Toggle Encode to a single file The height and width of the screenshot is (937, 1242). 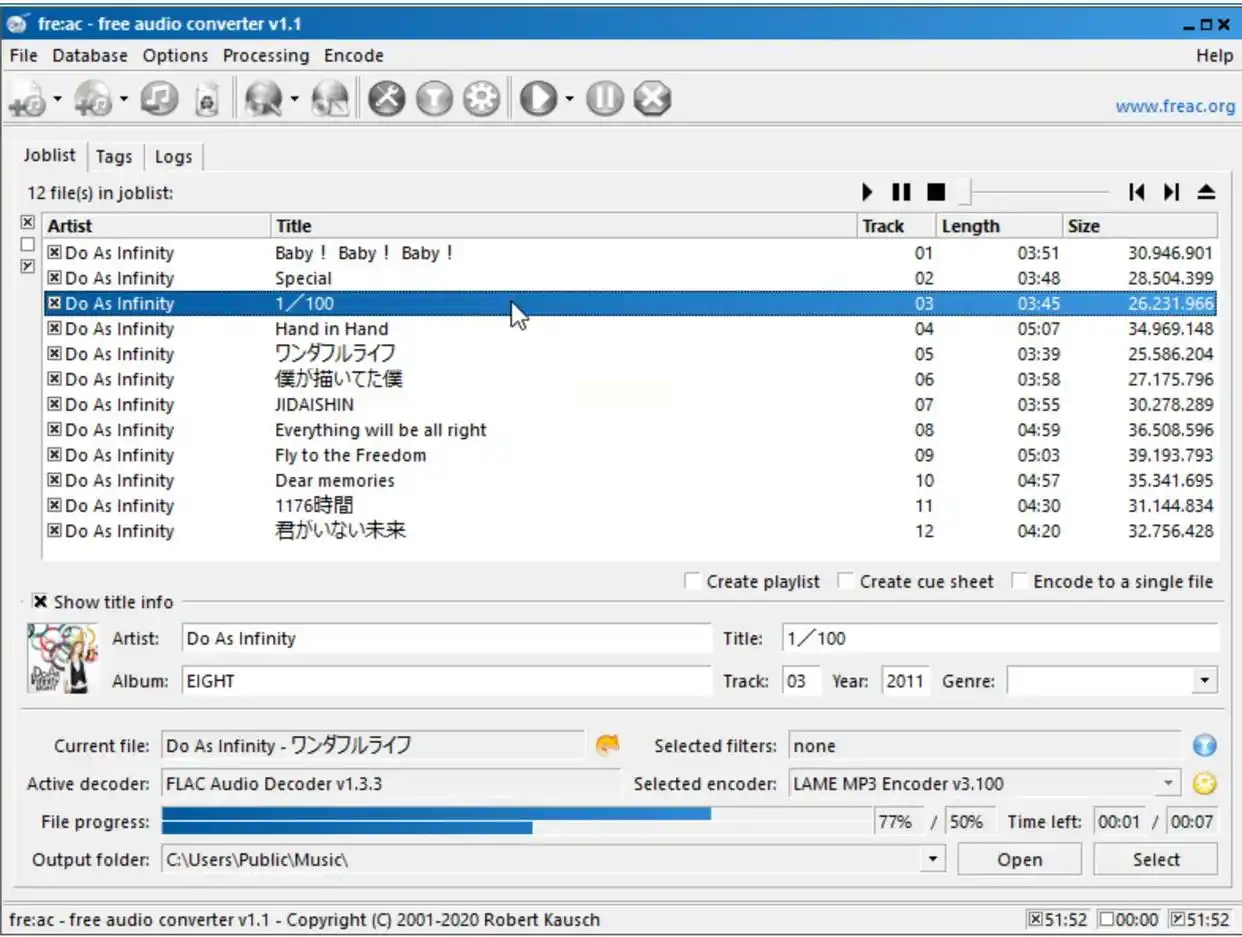pos(1019,581)
